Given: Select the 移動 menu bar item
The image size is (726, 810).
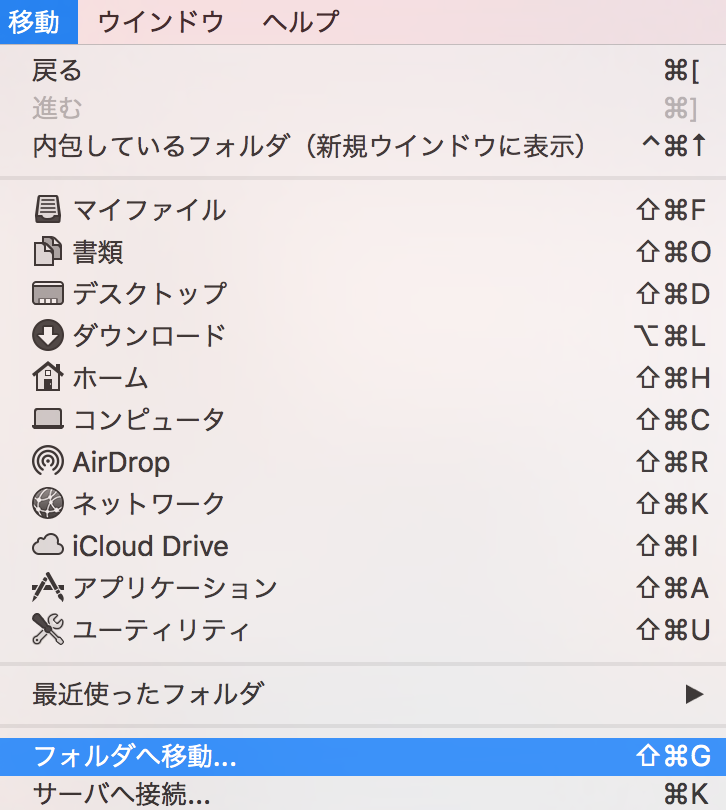Looking at the screenshot, I should click(35, 21).
